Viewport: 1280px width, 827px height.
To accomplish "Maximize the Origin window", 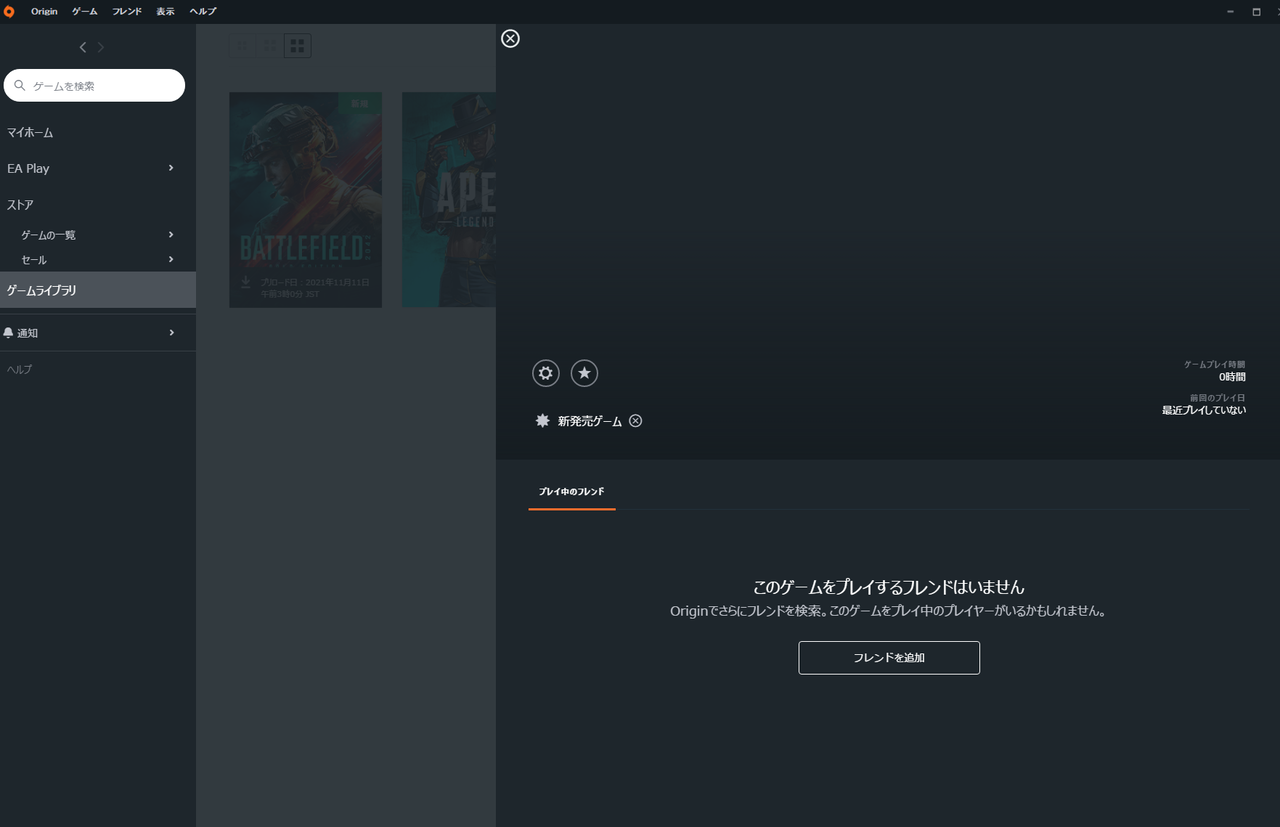I will pos(1256,11).
